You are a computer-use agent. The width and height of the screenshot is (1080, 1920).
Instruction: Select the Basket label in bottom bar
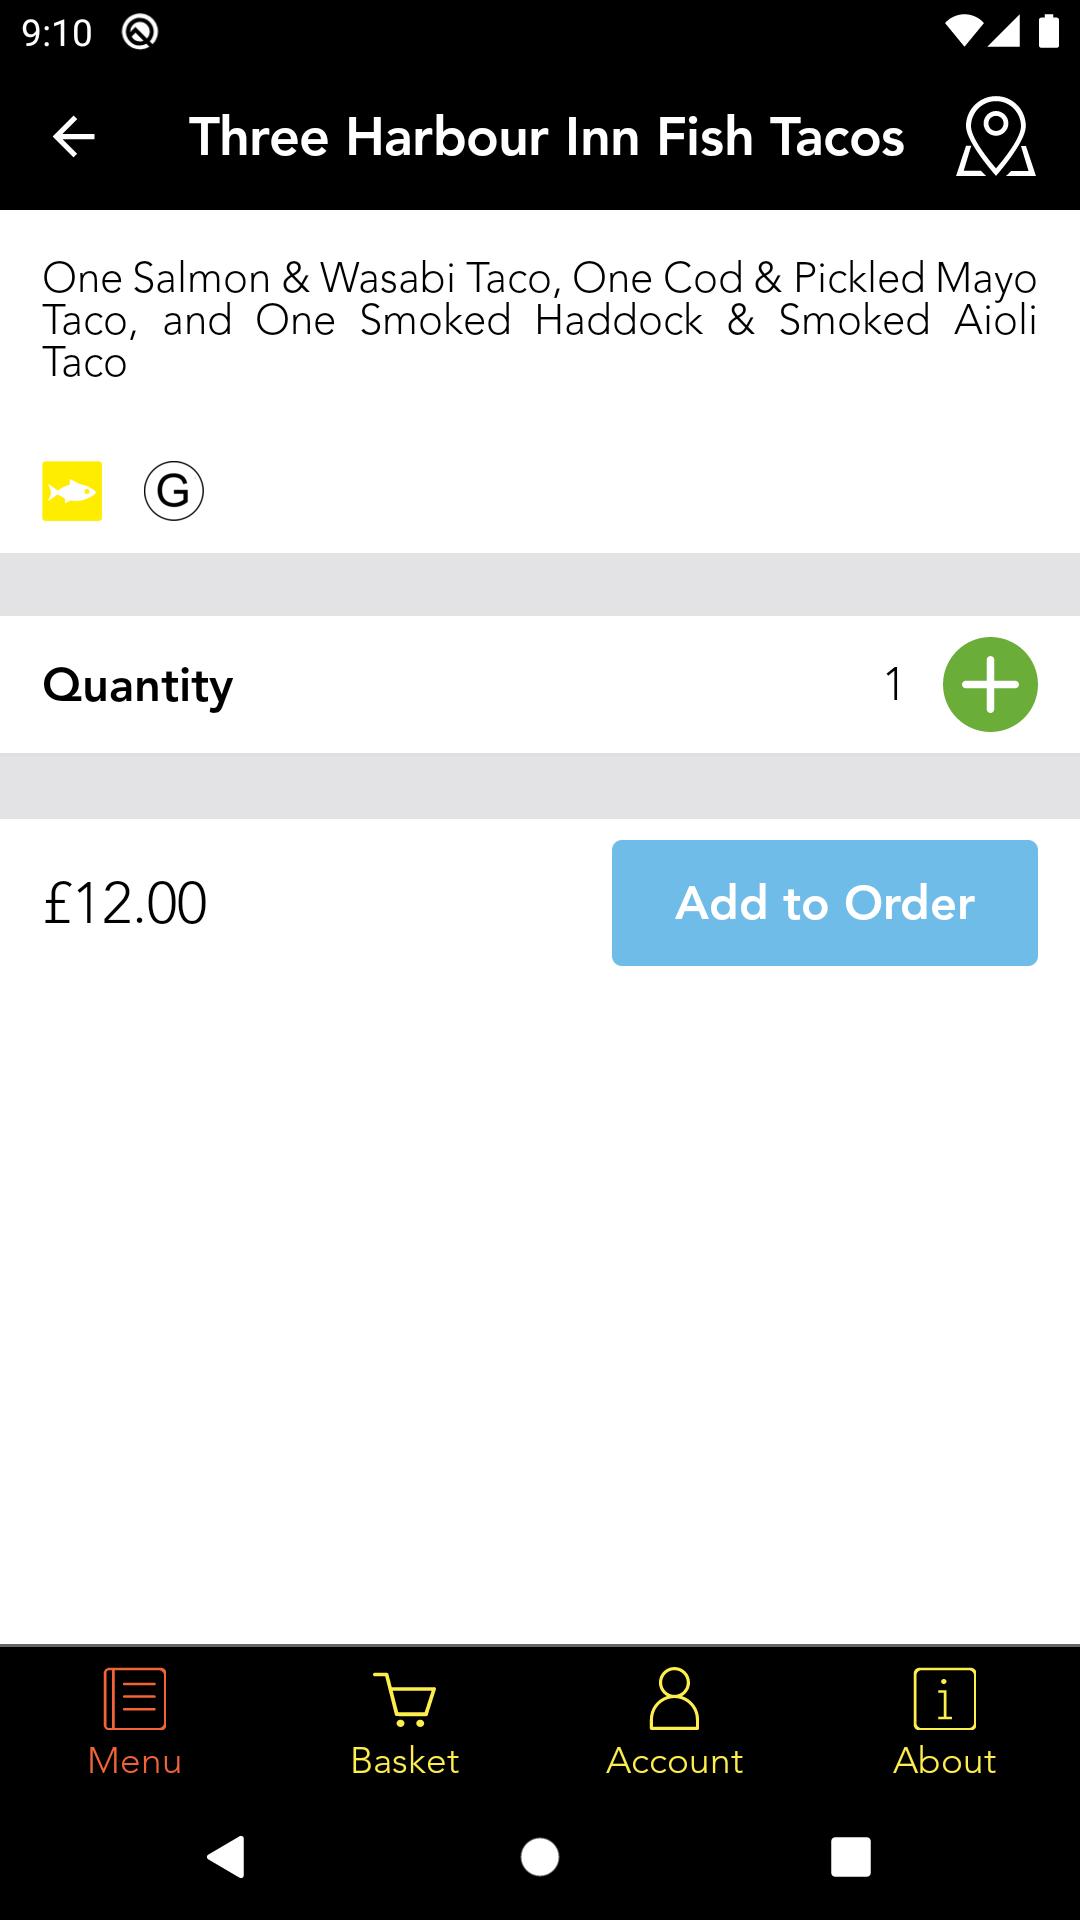tap(405, 1761)
